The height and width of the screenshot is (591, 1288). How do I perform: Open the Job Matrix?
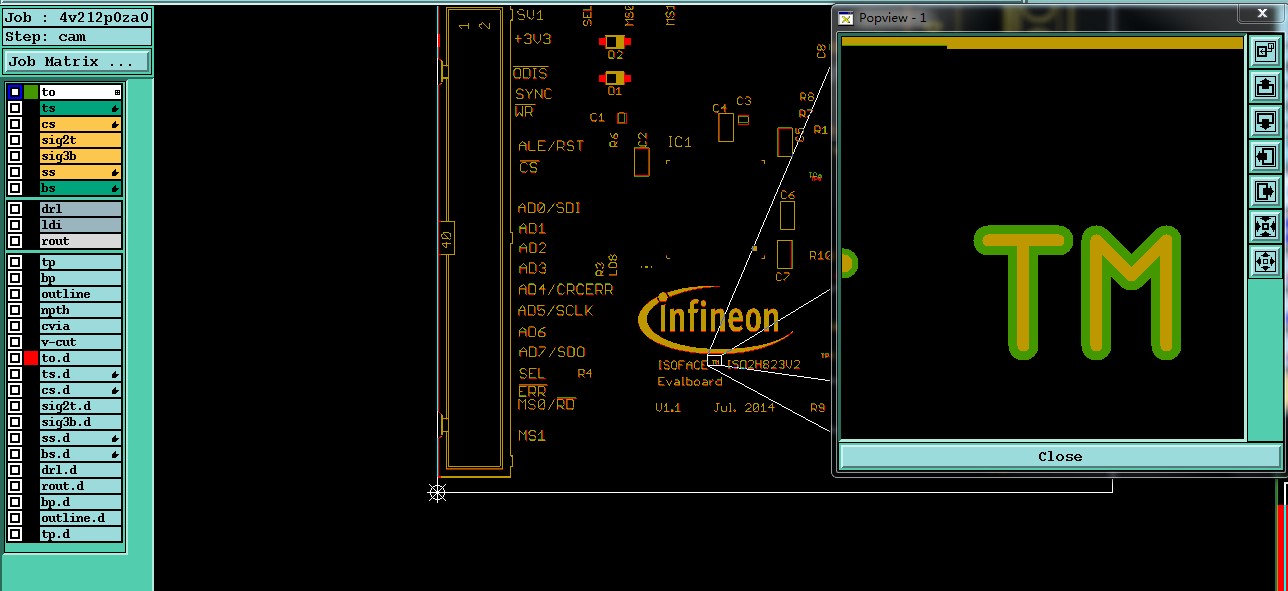[x=76, y=61]
